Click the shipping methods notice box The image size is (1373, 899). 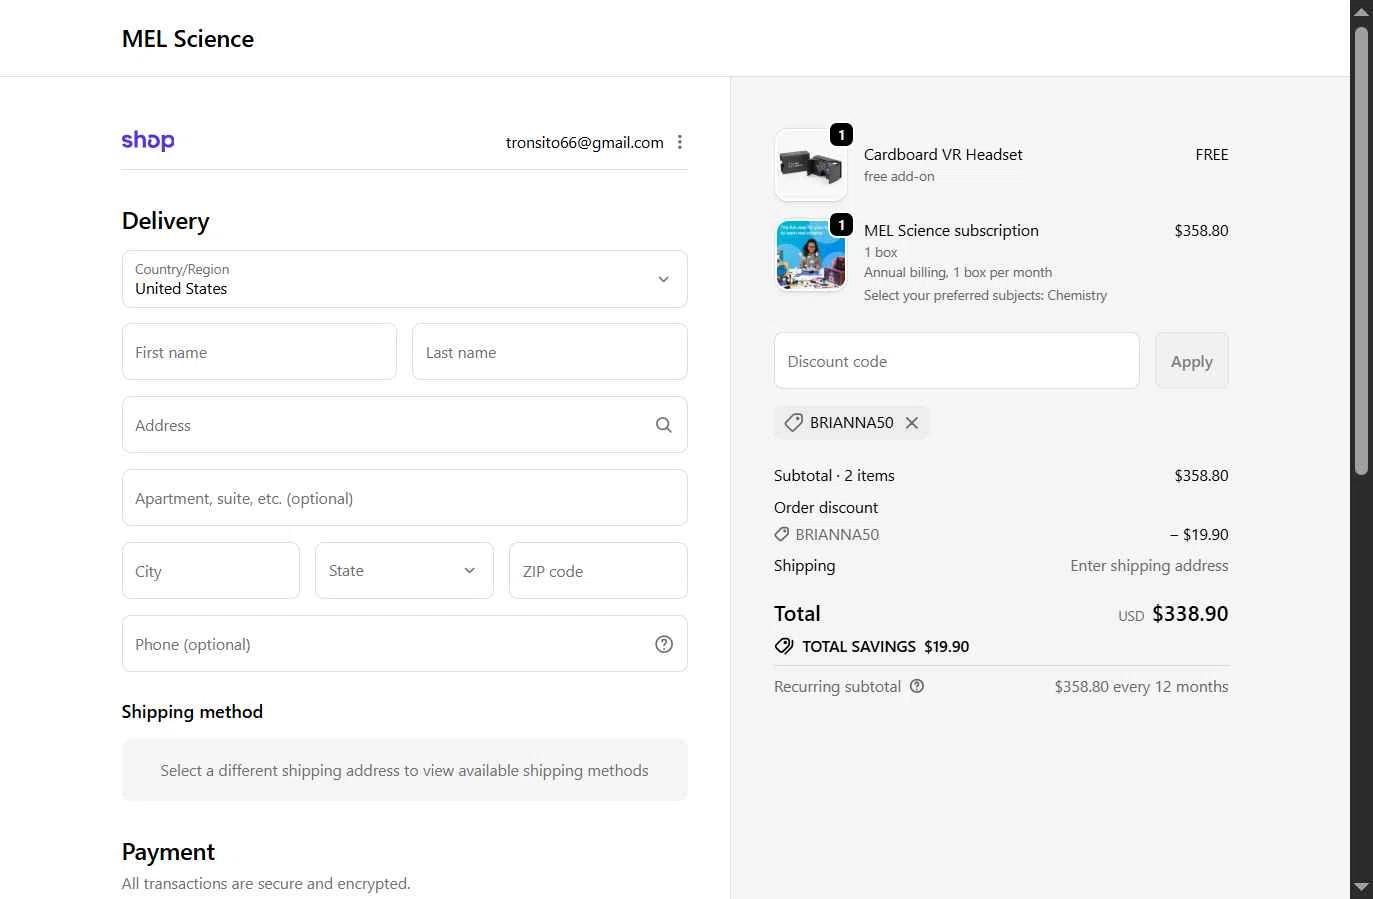pos(404,770)
